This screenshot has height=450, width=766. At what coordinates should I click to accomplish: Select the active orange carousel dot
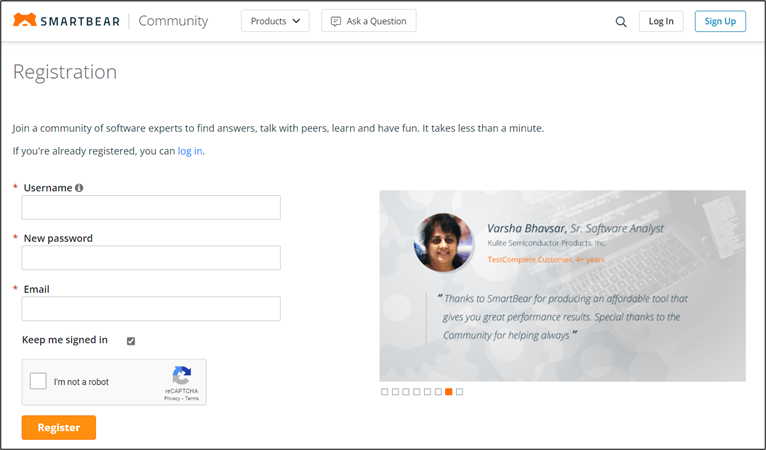coord(449,392)
